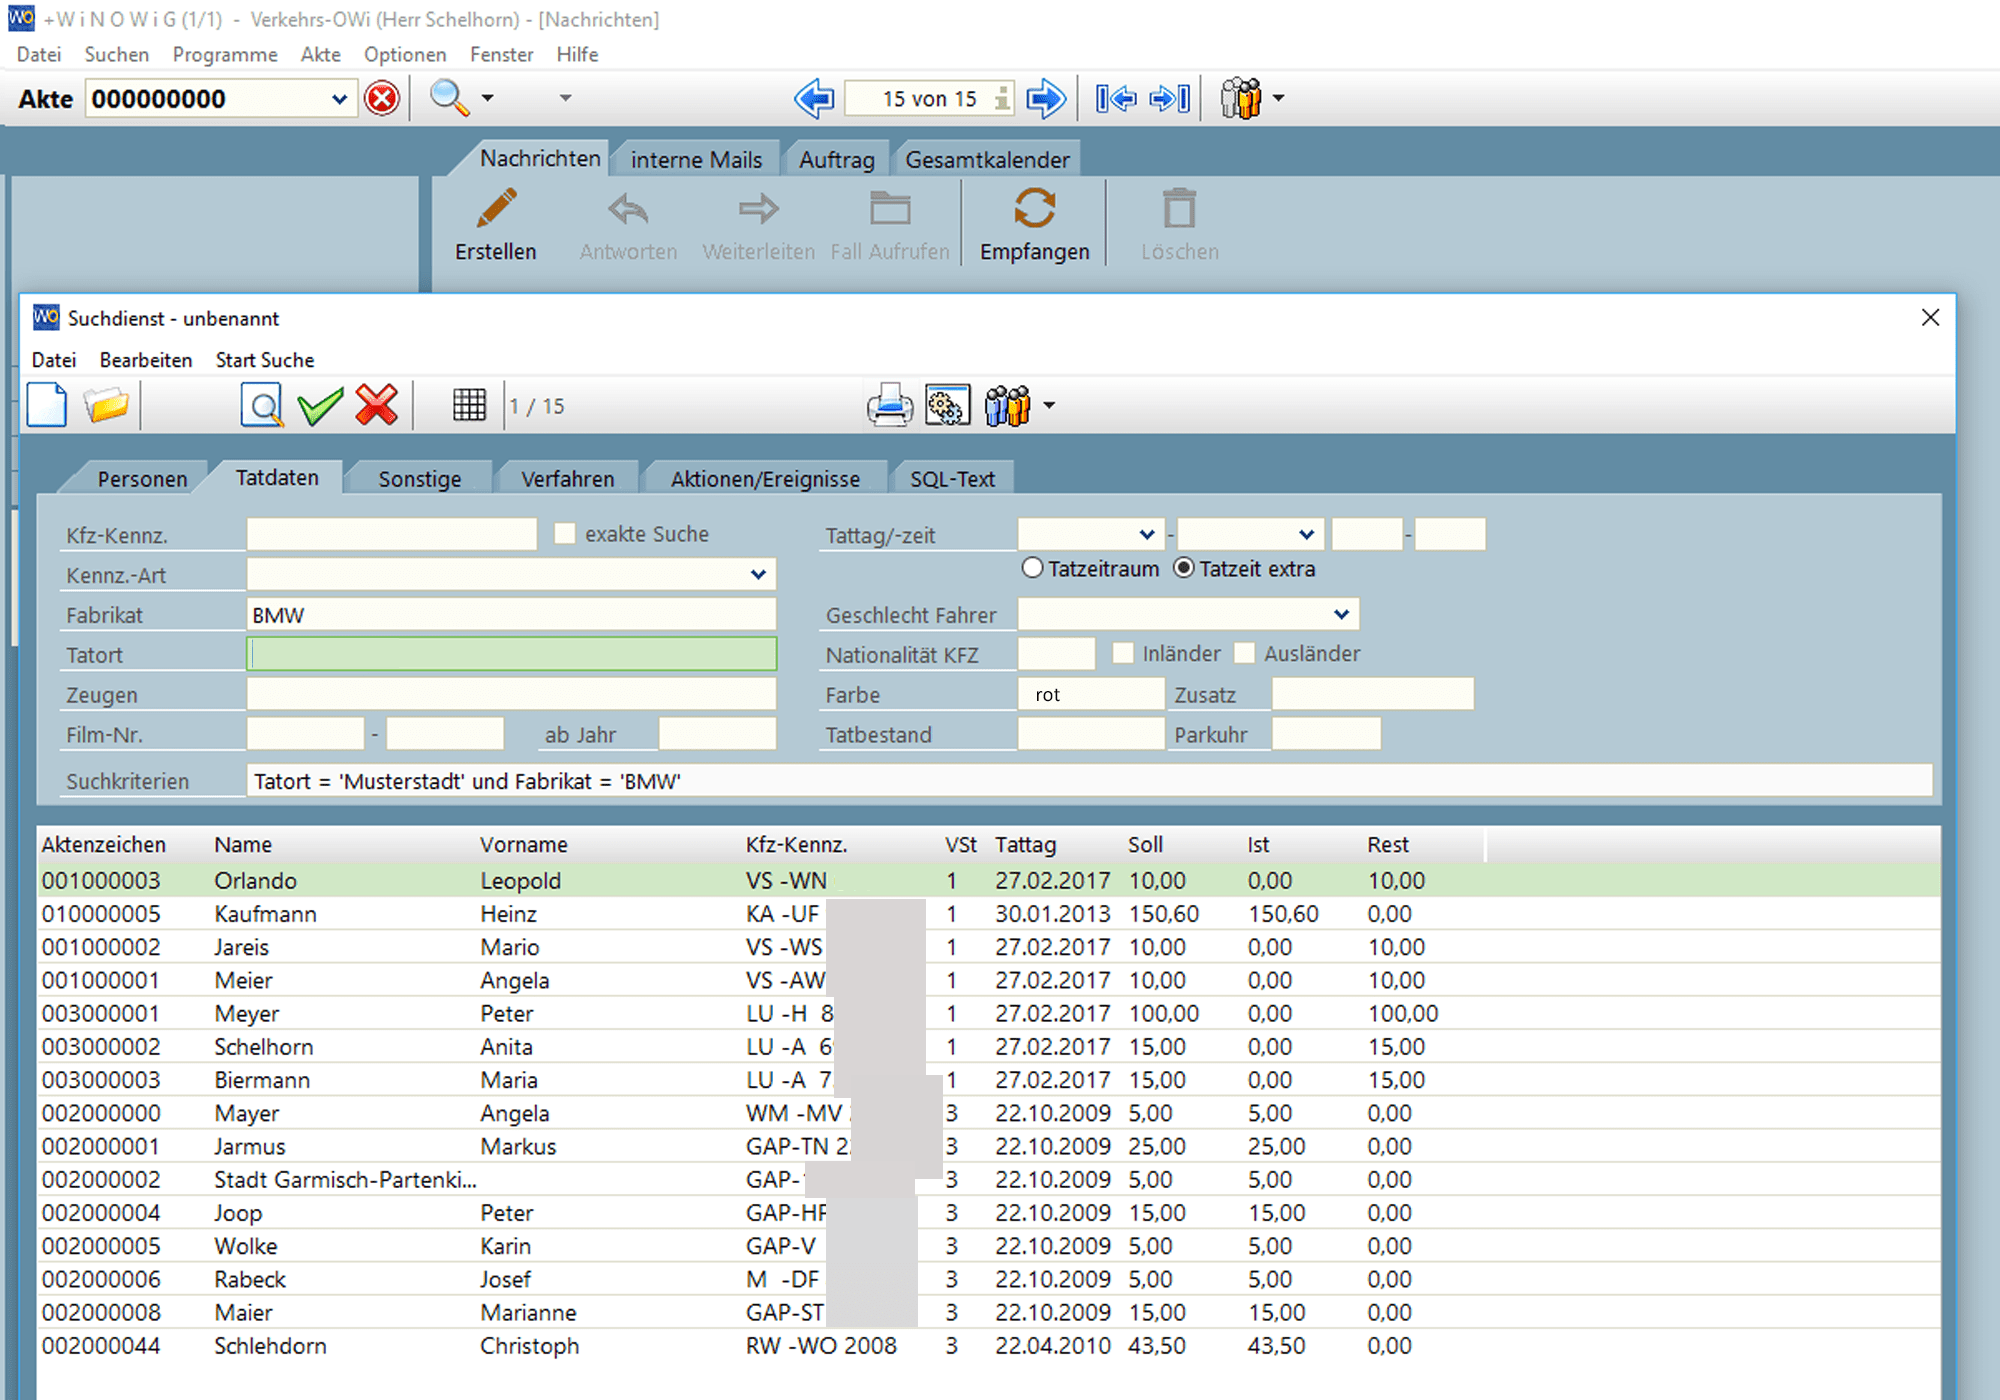2000x1400 pixels.
Task: Click the Empfangen refresh icon
Action: (1034, 209)
